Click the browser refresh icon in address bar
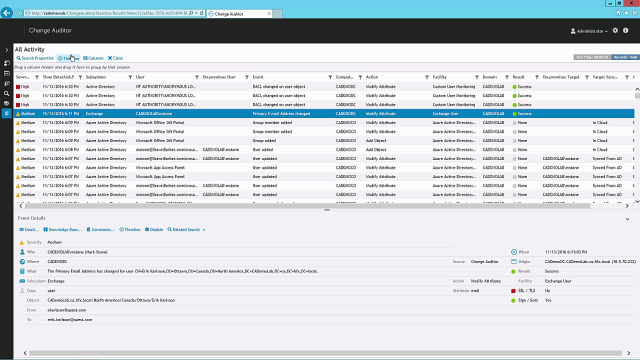This screenshot has width=640, height=360. click(202, 13)
